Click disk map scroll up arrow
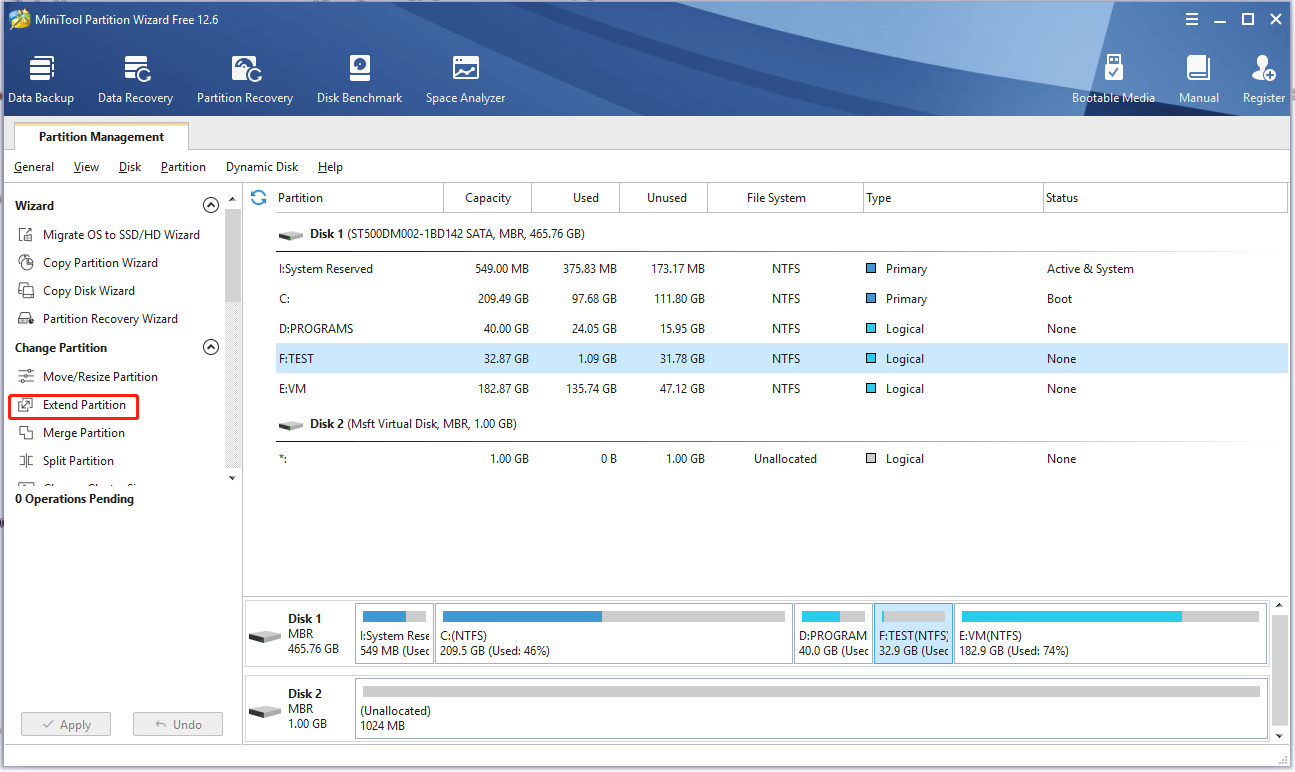The width and height of the screenshot is (1295, 772). [x=1279, y=607]
